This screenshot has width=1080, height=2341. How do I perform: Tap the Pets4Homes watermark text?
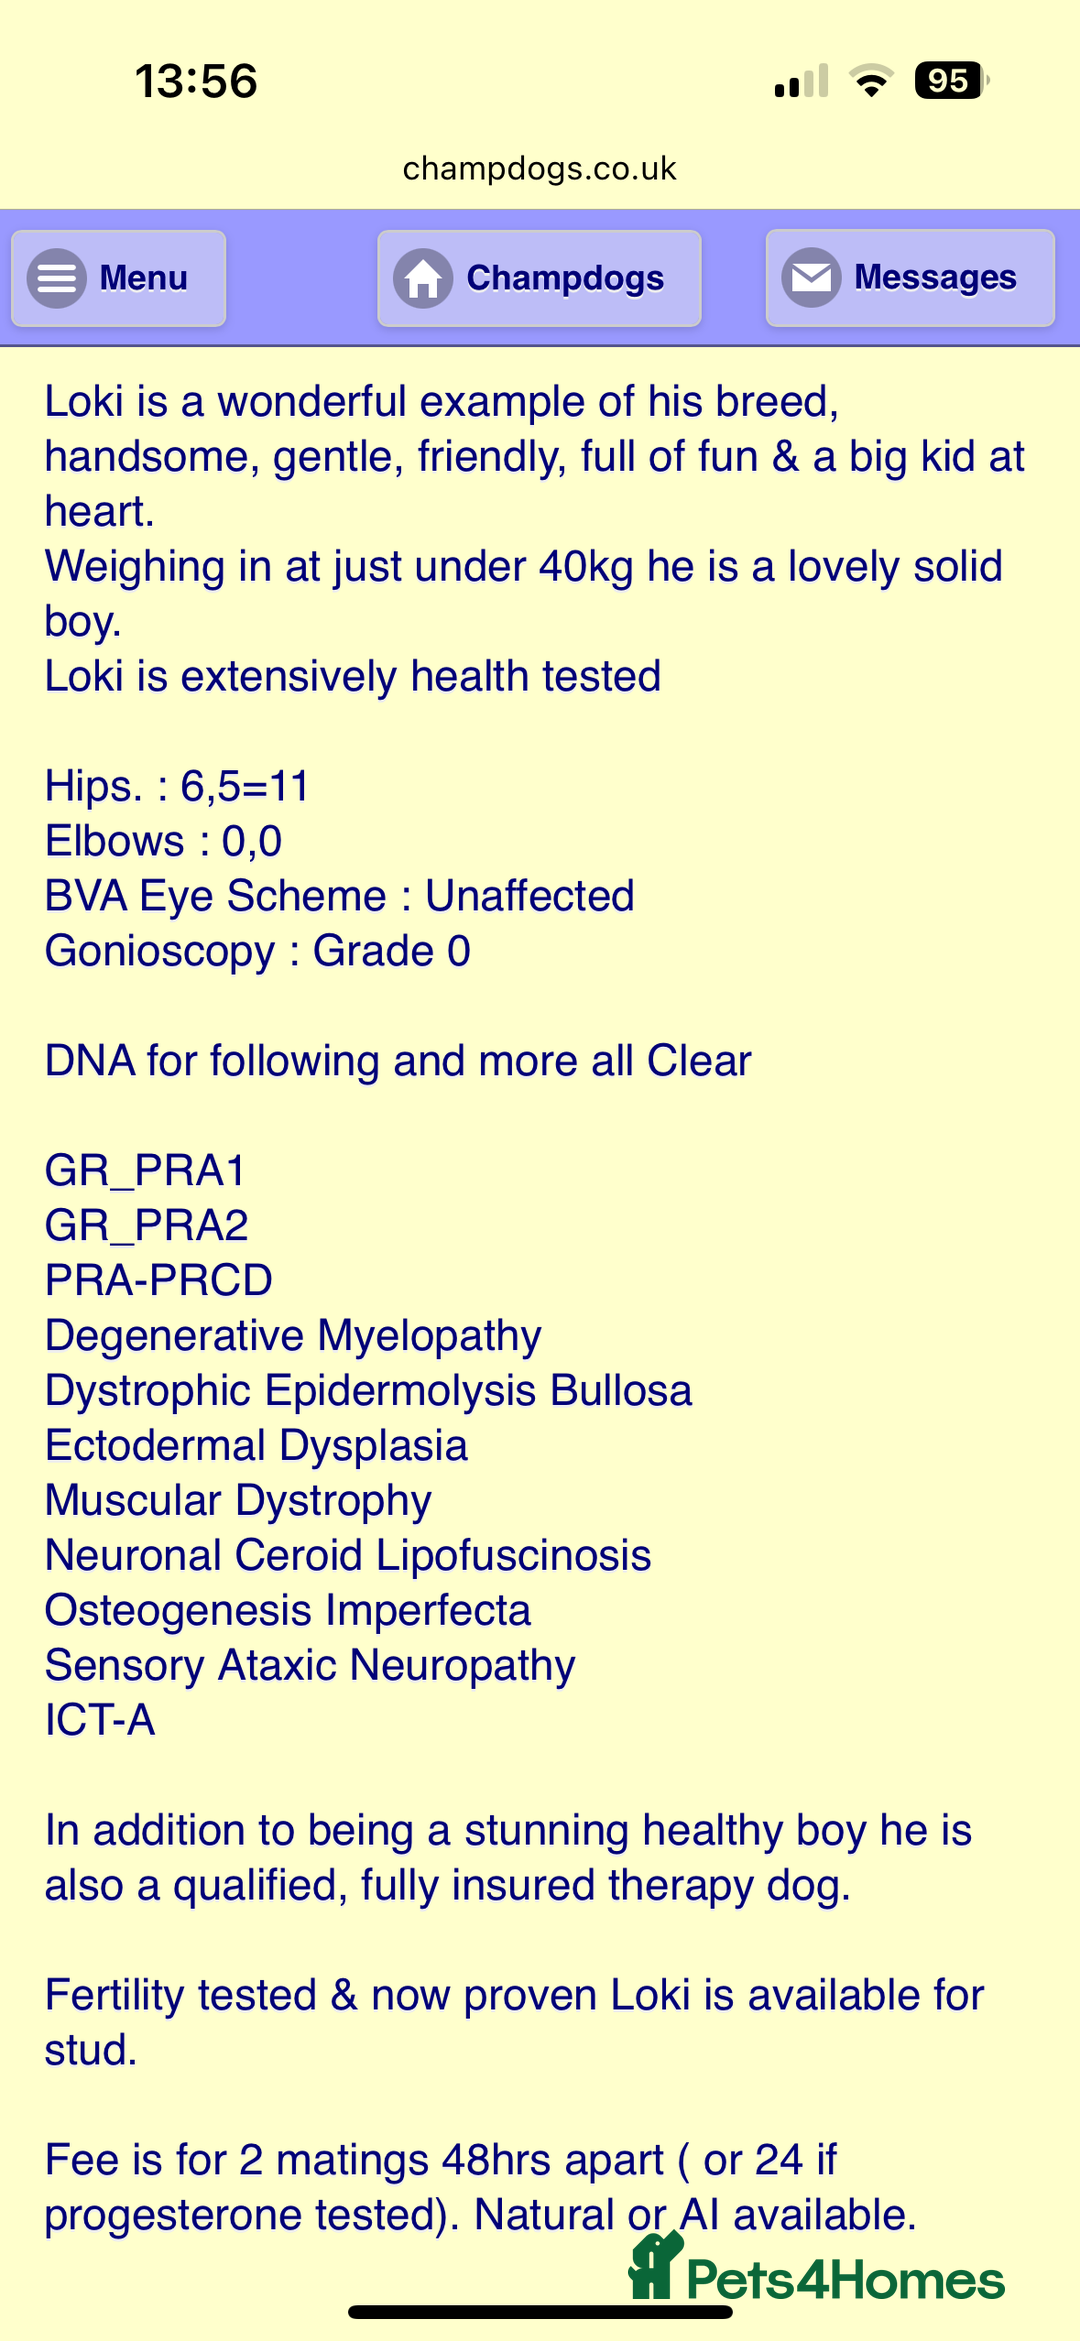click(845, 2280)
